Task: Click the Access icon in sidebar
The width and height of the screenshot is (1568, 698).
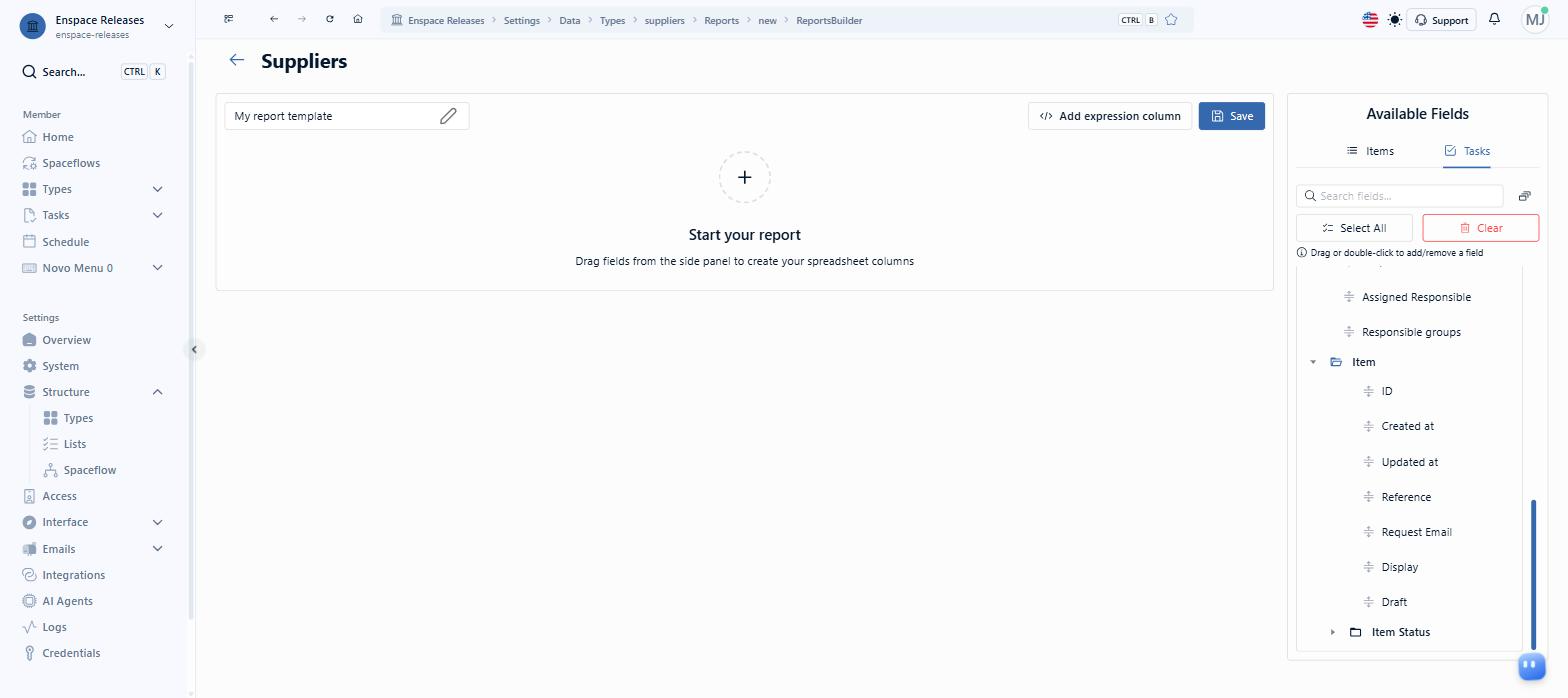Action: [29, 496]
